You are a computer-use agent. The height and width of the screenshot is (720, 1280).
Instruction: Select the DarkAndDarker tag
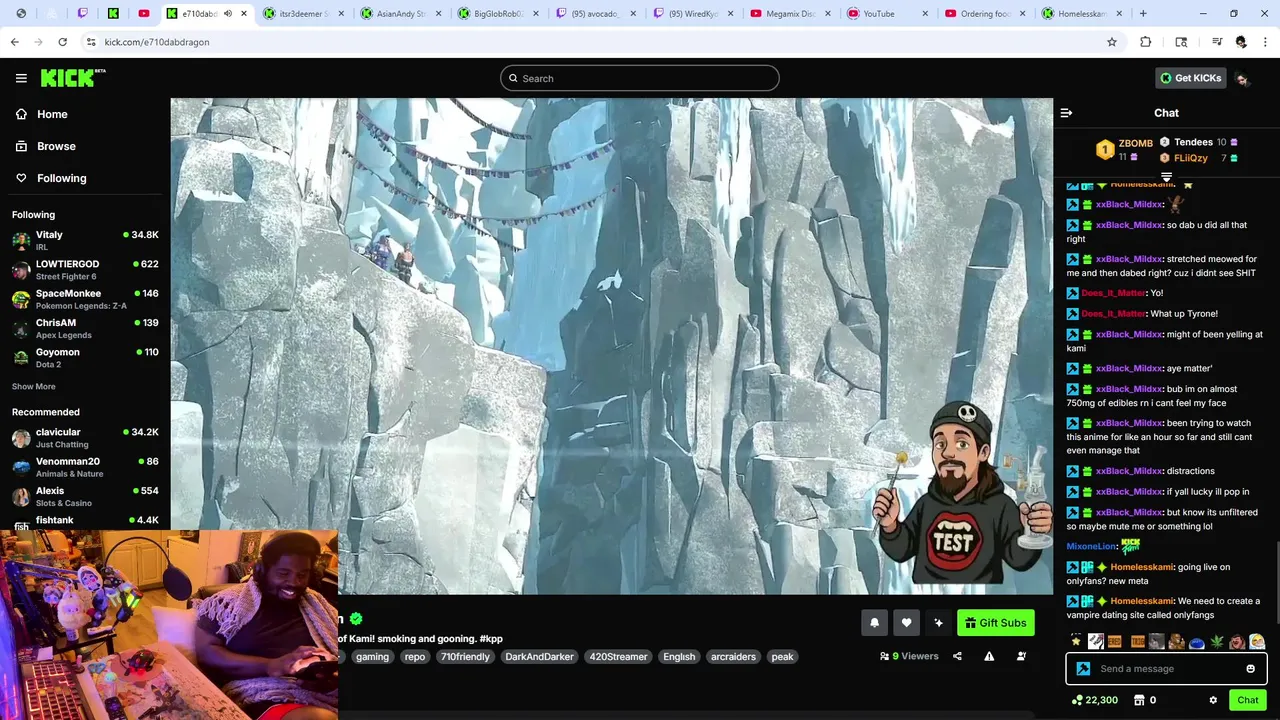pyautogui.click(x=539, y=657)
